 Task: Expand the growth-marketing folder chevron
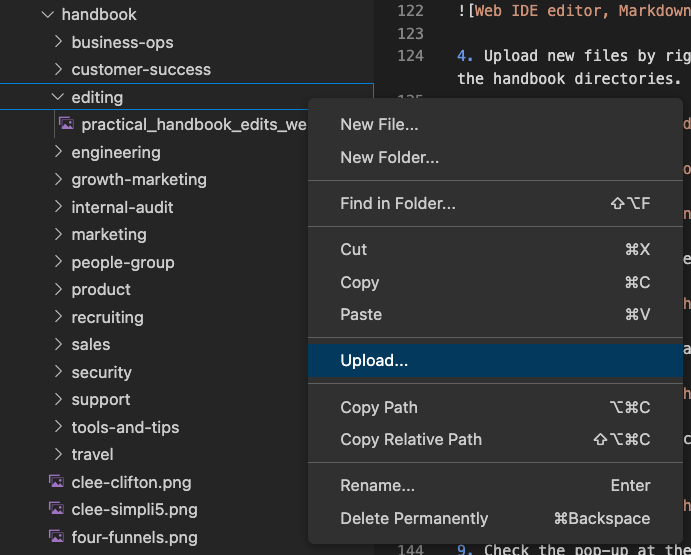tap(58, 179)
